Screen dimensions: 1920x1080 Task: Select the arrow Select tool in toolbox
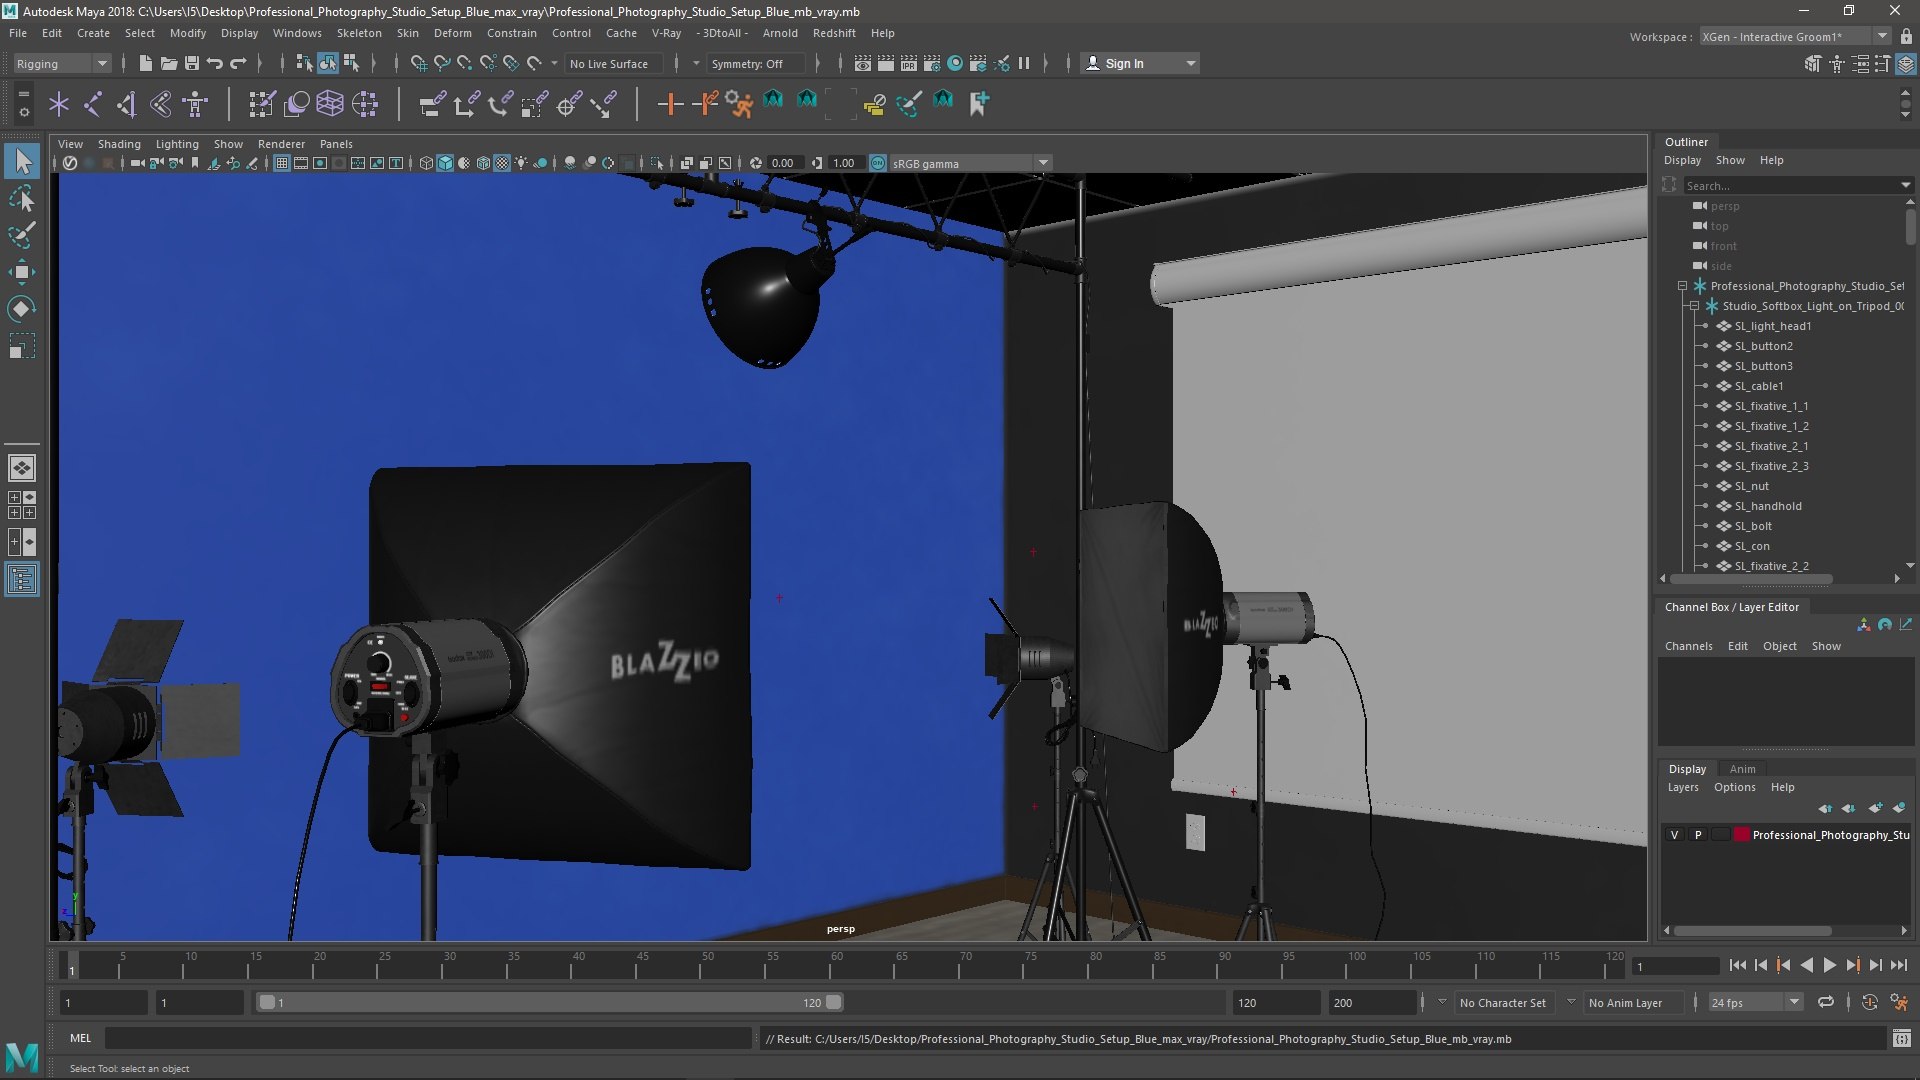coord(22,161)
